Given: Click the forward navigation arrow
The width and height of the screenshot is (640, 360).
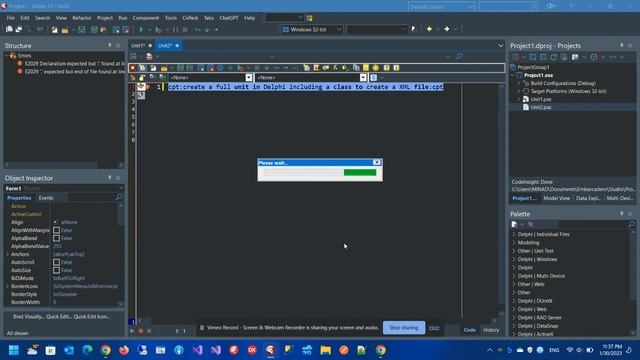Looking at the screenshot, I should click(447, 29).
